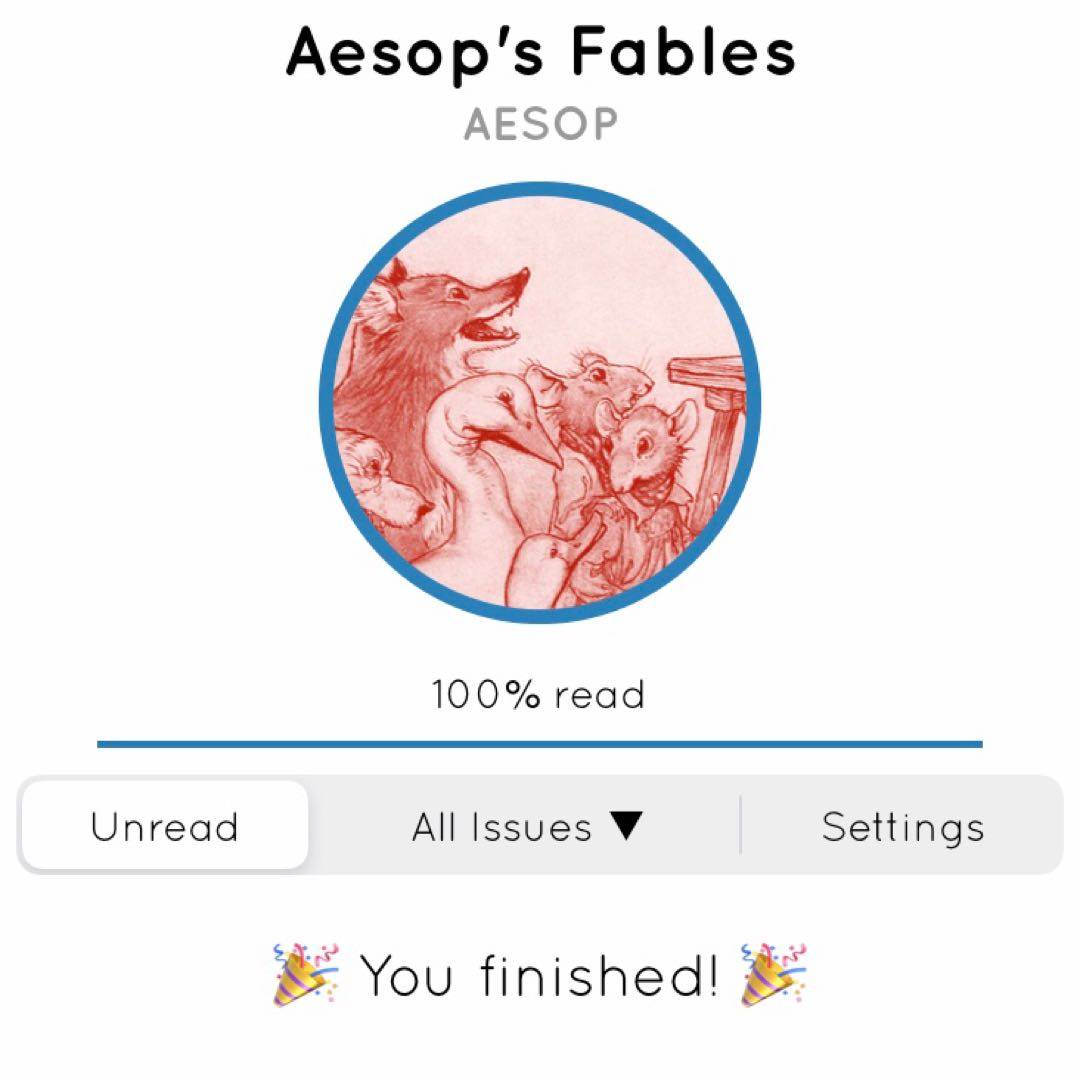Click the blue reading progress bar

point(540,744)
